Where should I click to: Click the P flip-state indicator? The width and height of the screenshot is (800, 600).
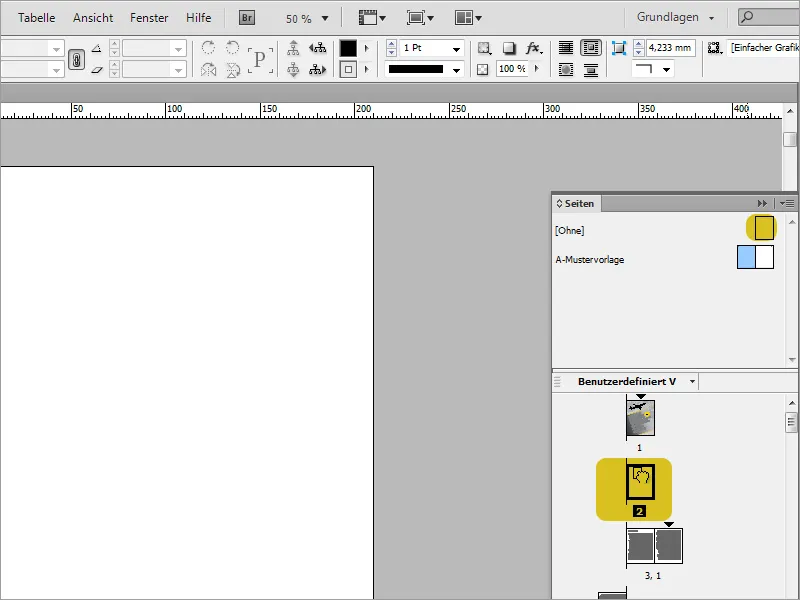tap(260, 60)
